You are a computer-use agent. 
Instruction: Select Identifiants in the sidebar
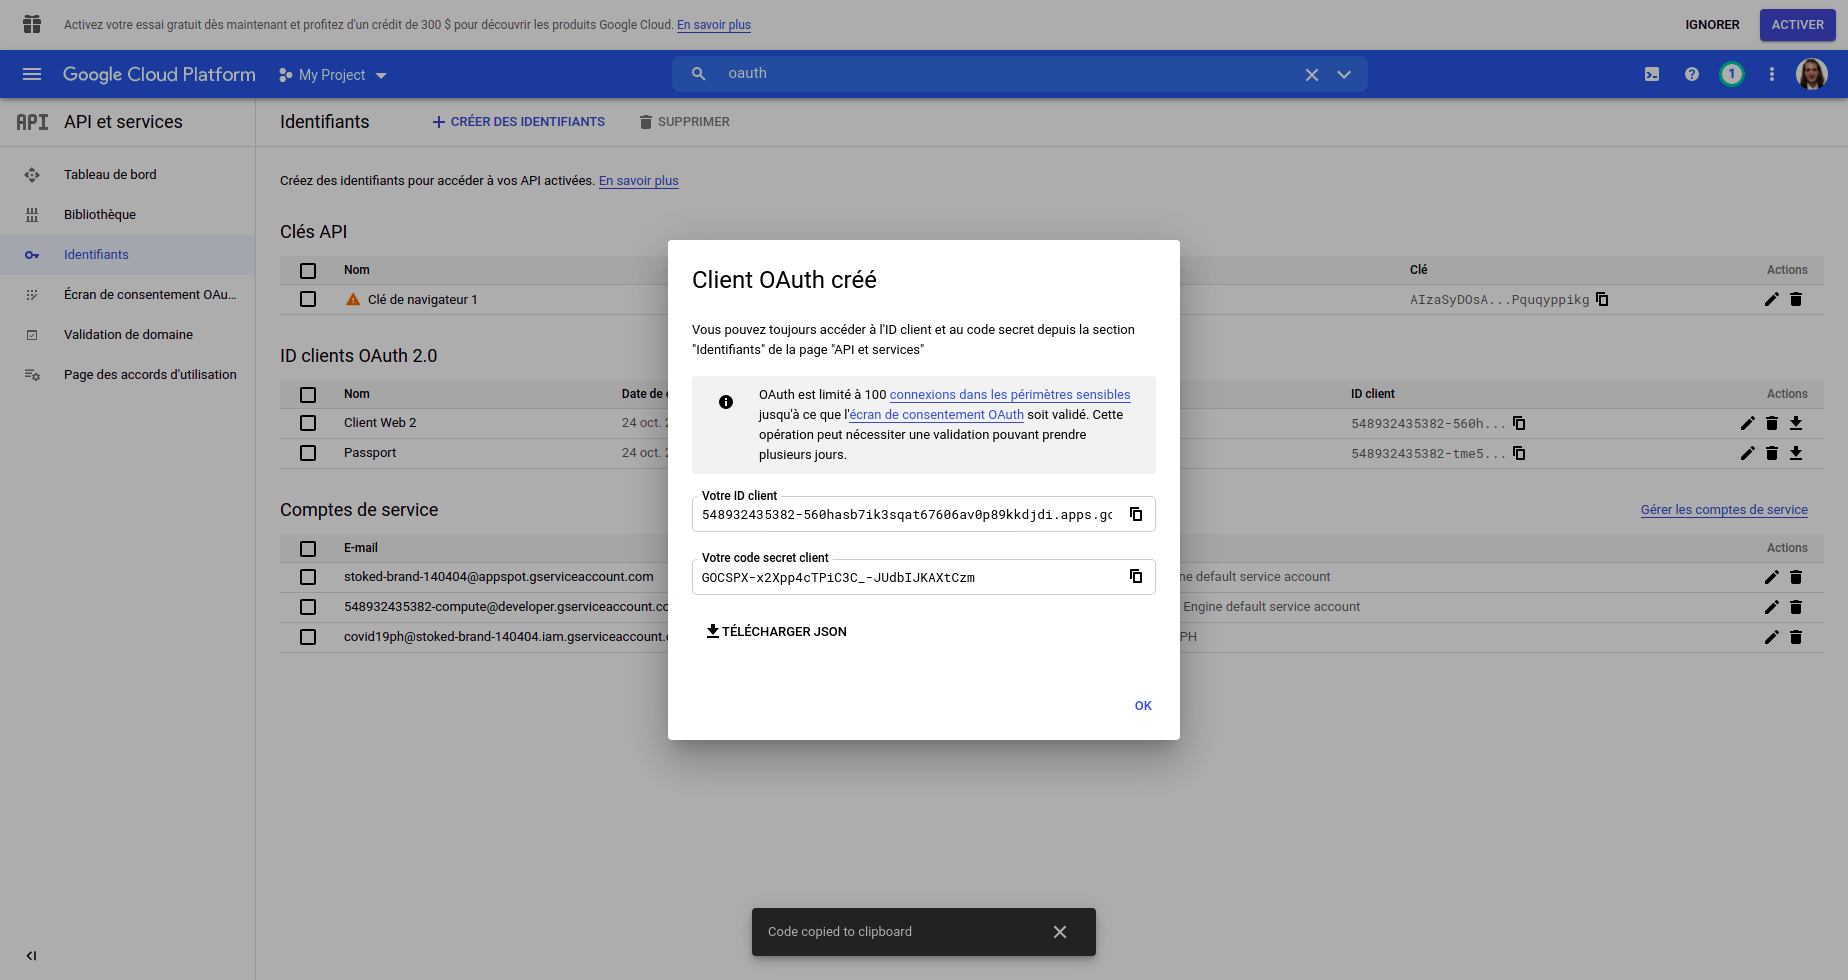click(127, 254)
